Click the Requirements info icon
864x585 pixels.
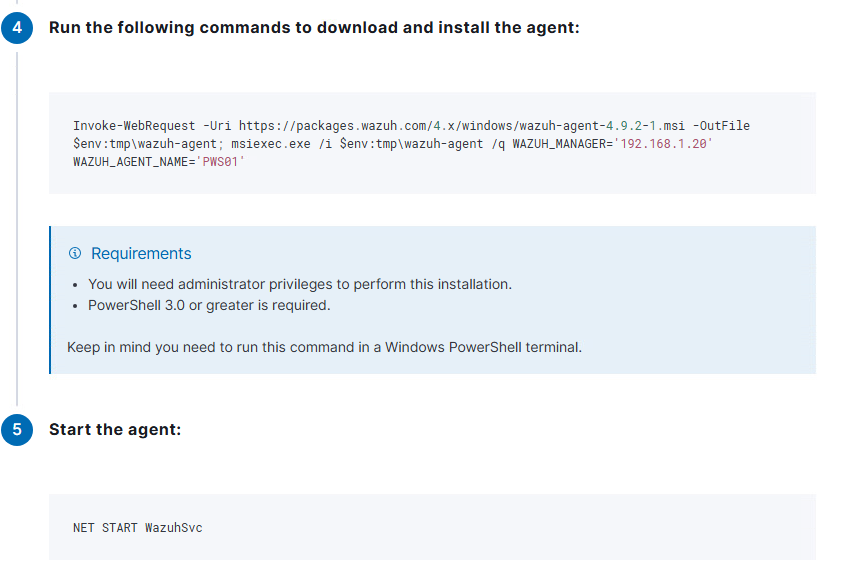pos(75,253)
